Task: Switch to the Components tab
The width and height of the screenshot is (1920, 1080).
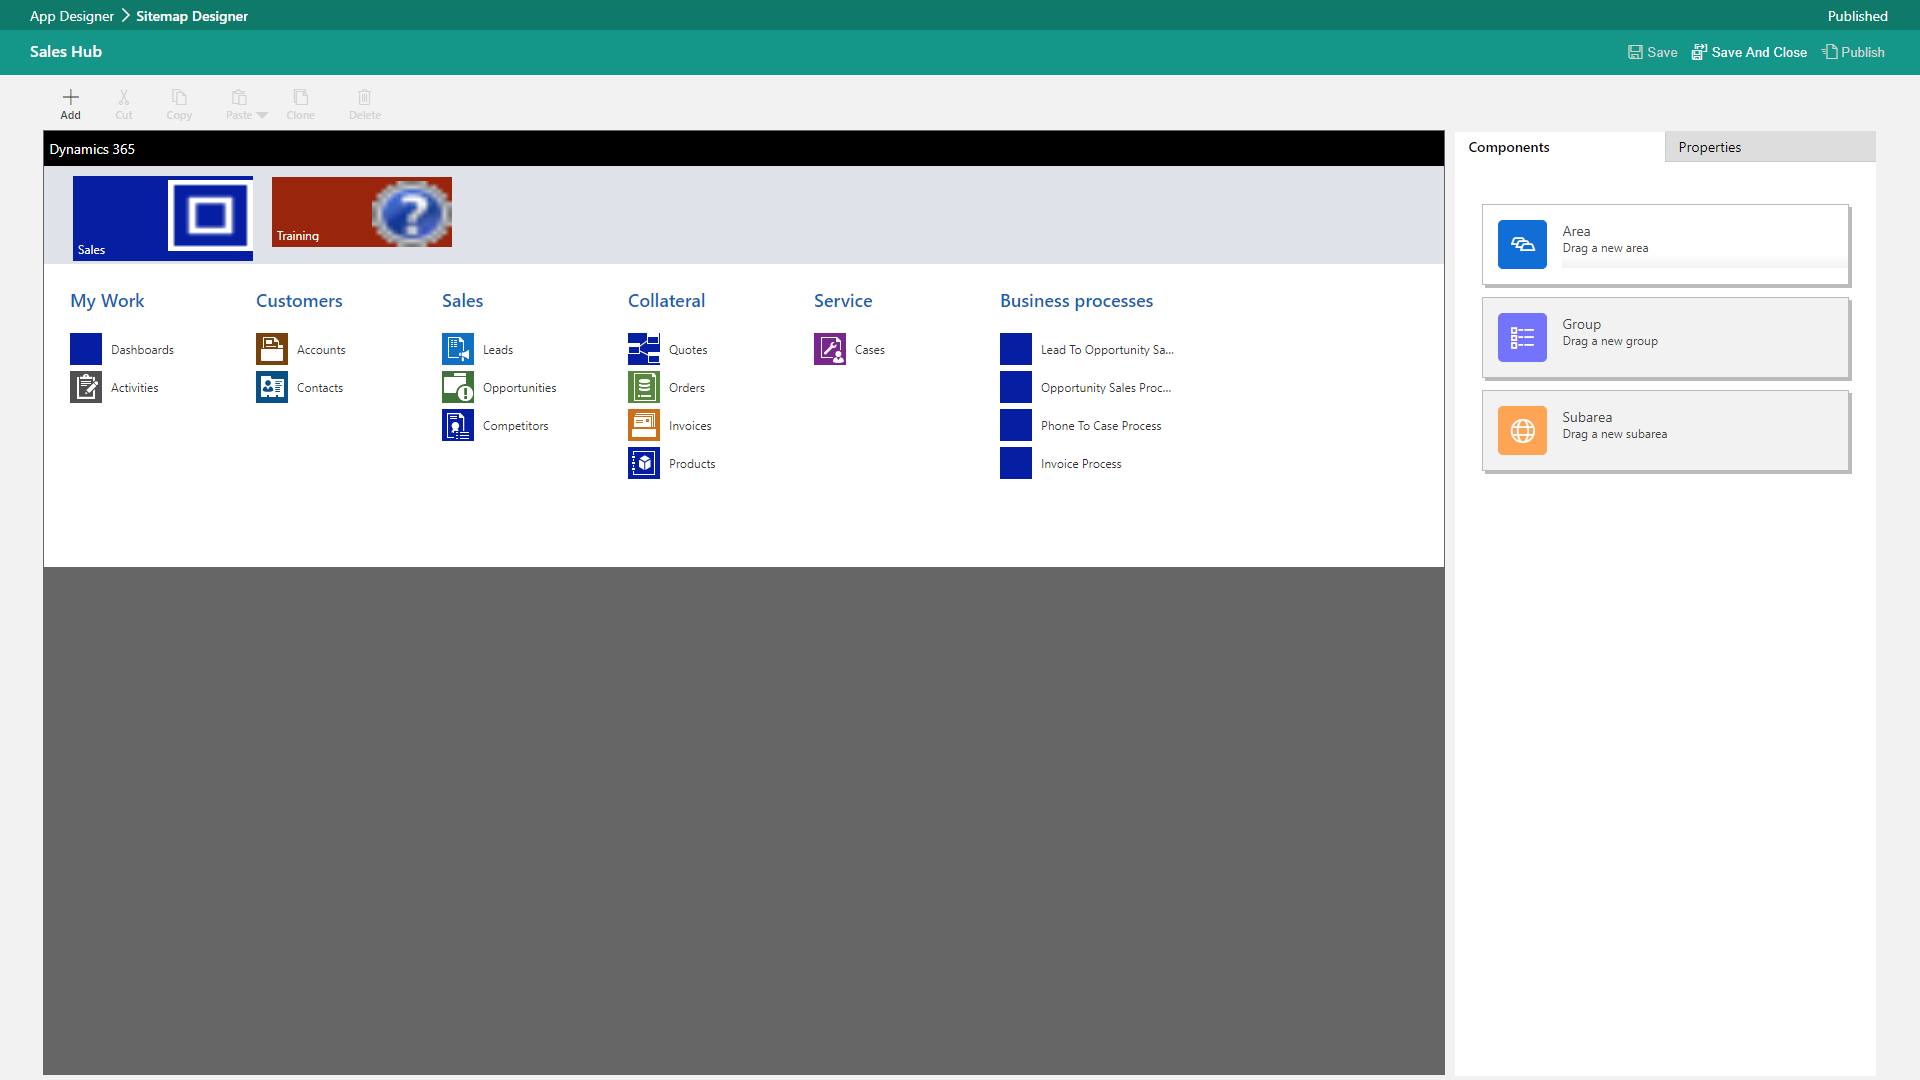Action: coord(1508,147)
